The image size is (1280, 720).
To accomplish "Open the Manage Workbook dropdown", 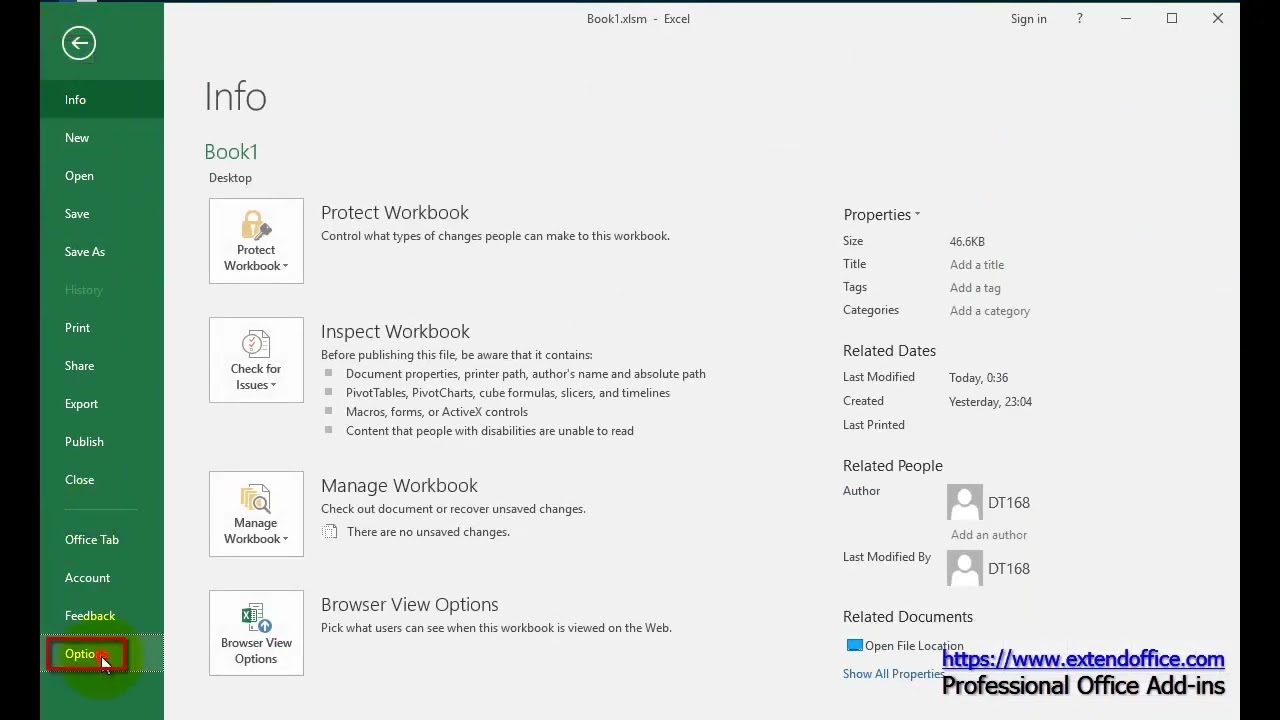I will tap(256, 514).
